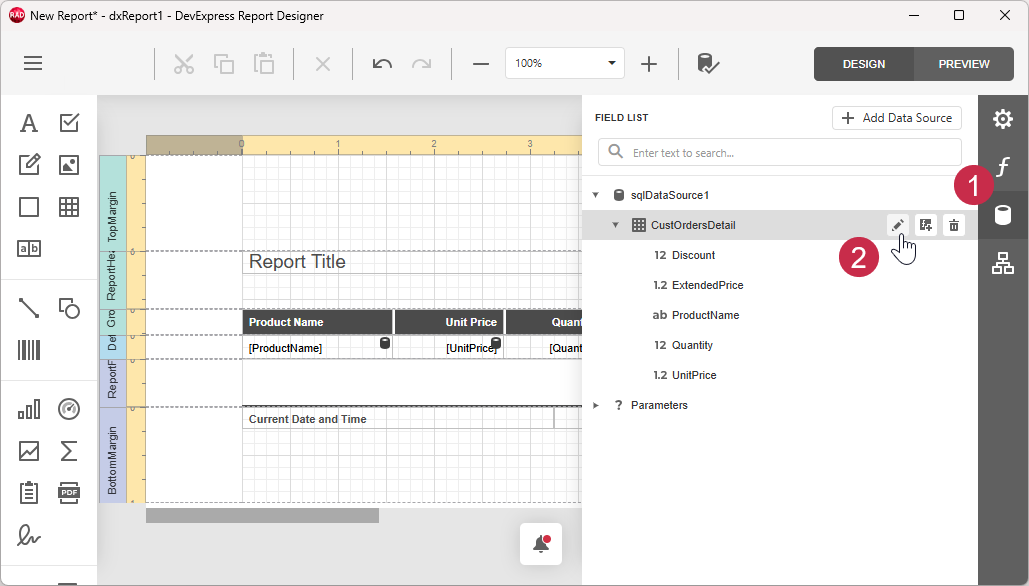Select the Label tool in the toolbox
The width and height of the screenshot is (1029, 586).
point(29,122)
